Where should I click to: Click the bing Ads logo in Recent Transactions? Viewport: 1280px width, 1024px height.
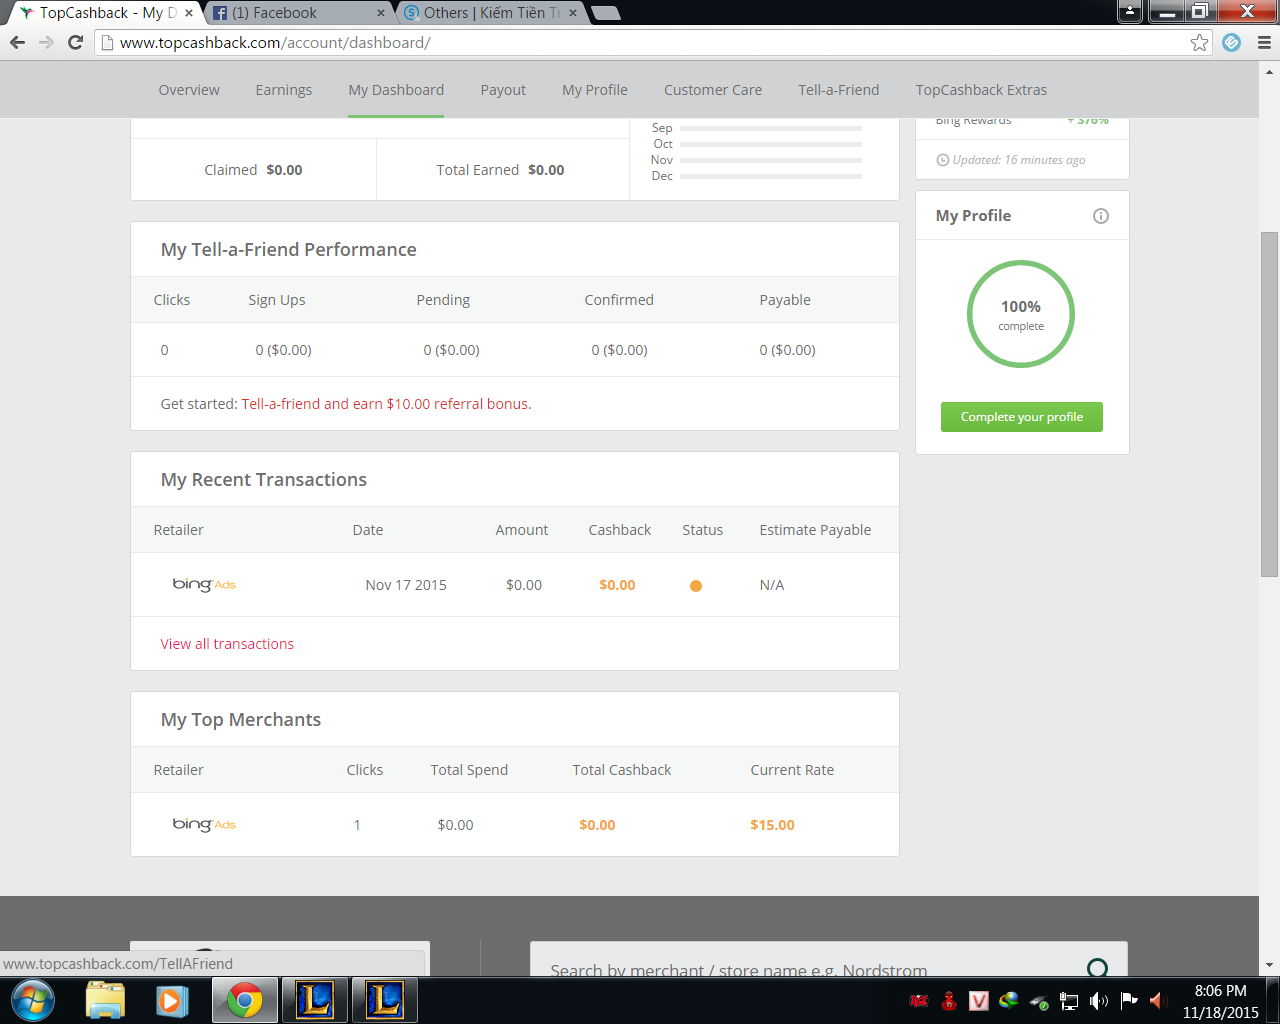tap(204, 585)
